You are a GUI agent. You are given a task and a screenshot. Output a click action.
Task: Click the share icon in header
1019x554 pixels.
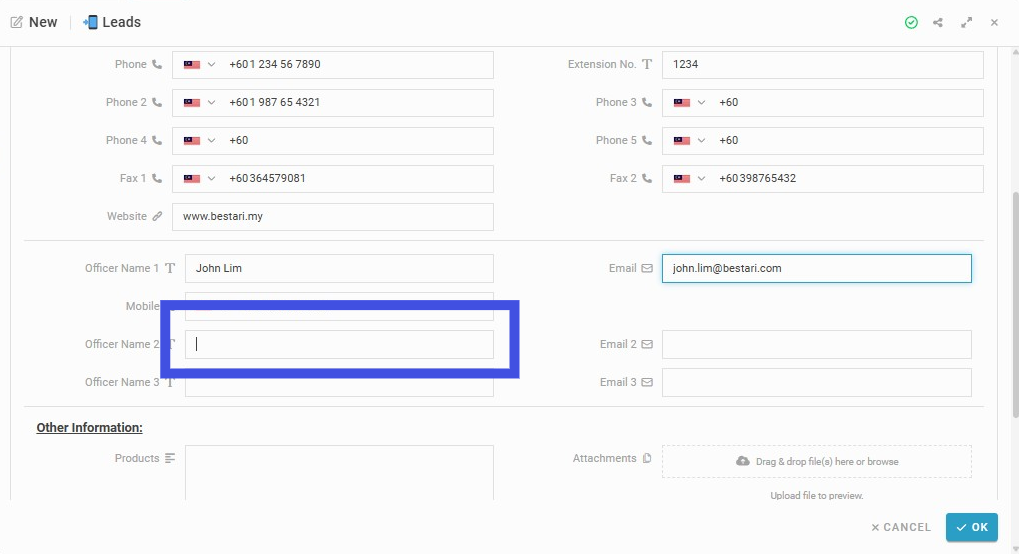pos(938,23)
